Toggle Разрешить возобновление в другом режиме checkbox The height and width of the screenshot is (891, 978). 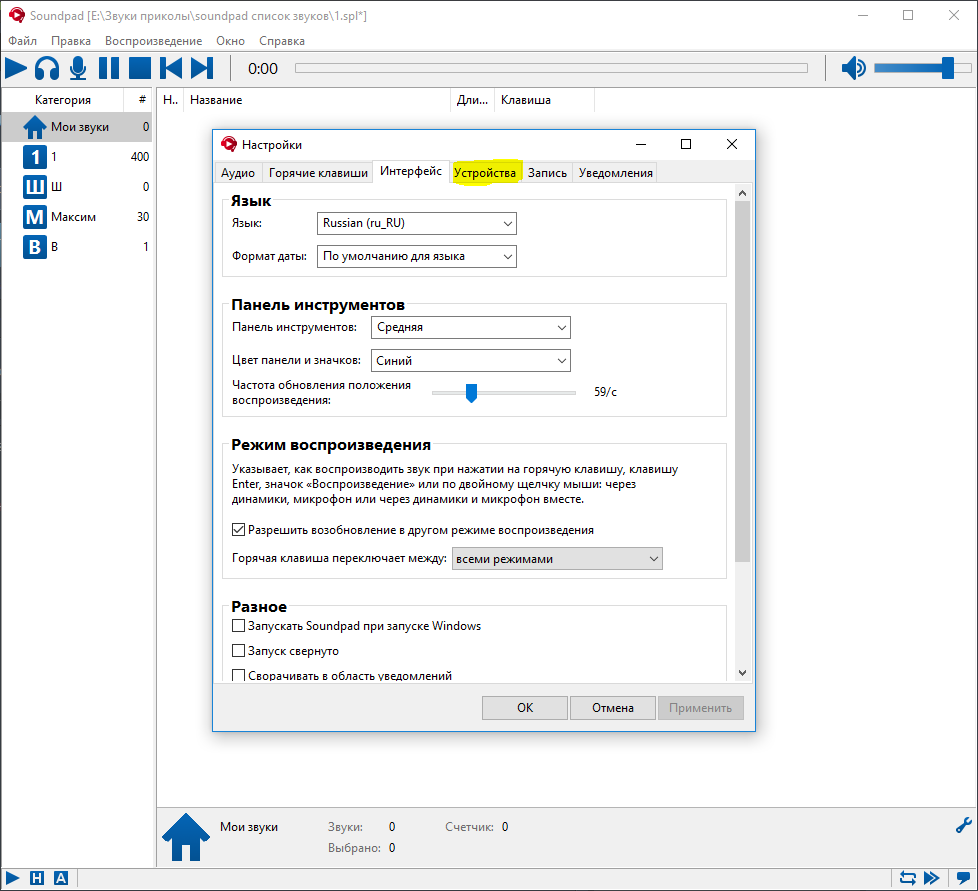(x=238, y=530)
